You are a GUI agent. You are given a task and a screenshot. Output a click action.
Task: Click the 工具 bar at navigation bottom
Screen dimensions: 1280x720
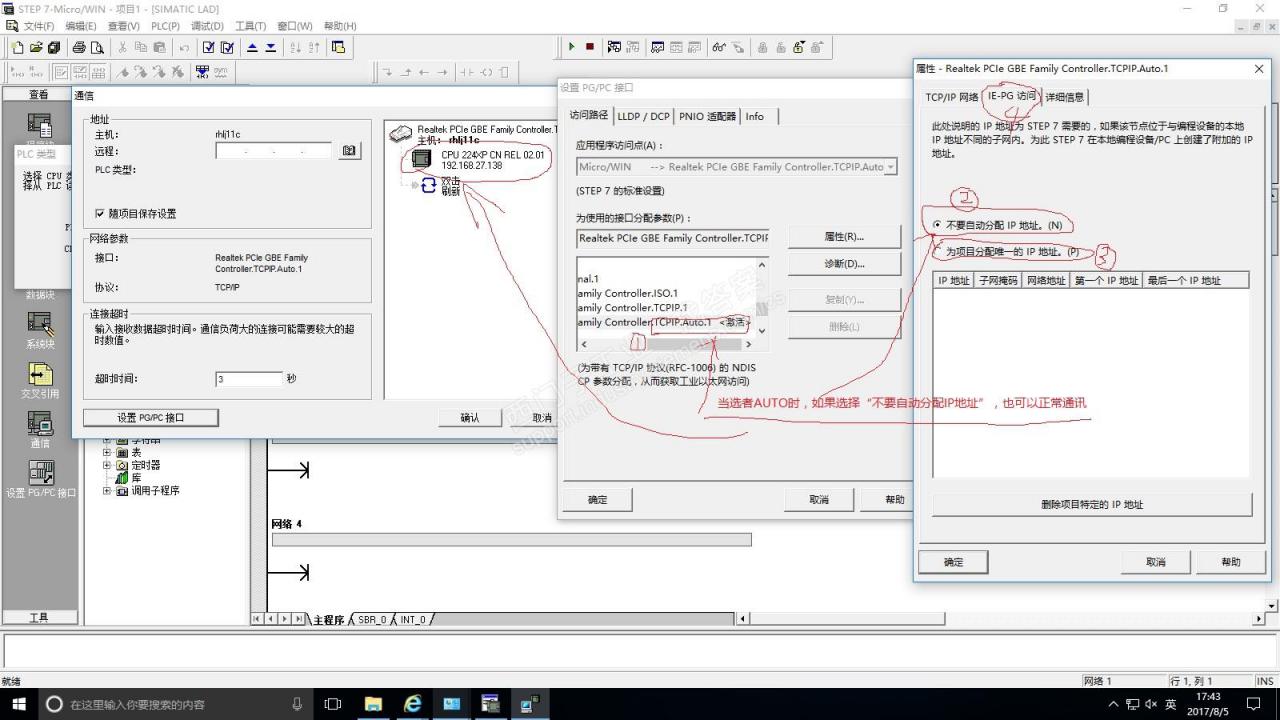coord(39,618)
